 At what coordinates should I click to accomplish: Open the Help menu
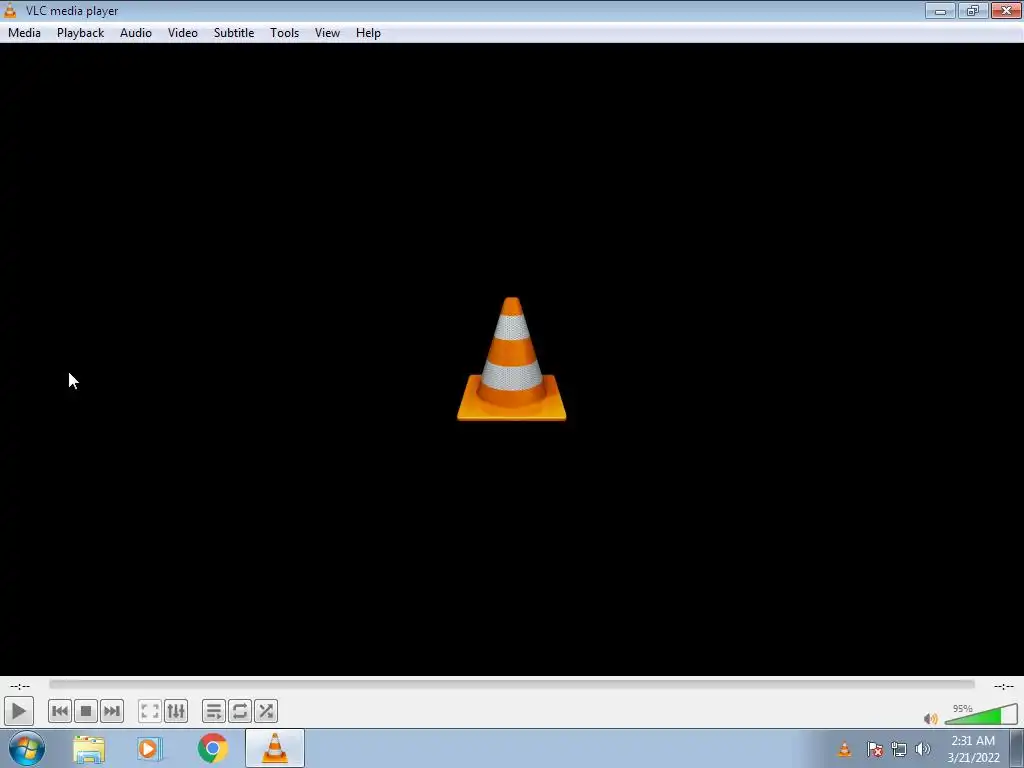pos(368,33)
